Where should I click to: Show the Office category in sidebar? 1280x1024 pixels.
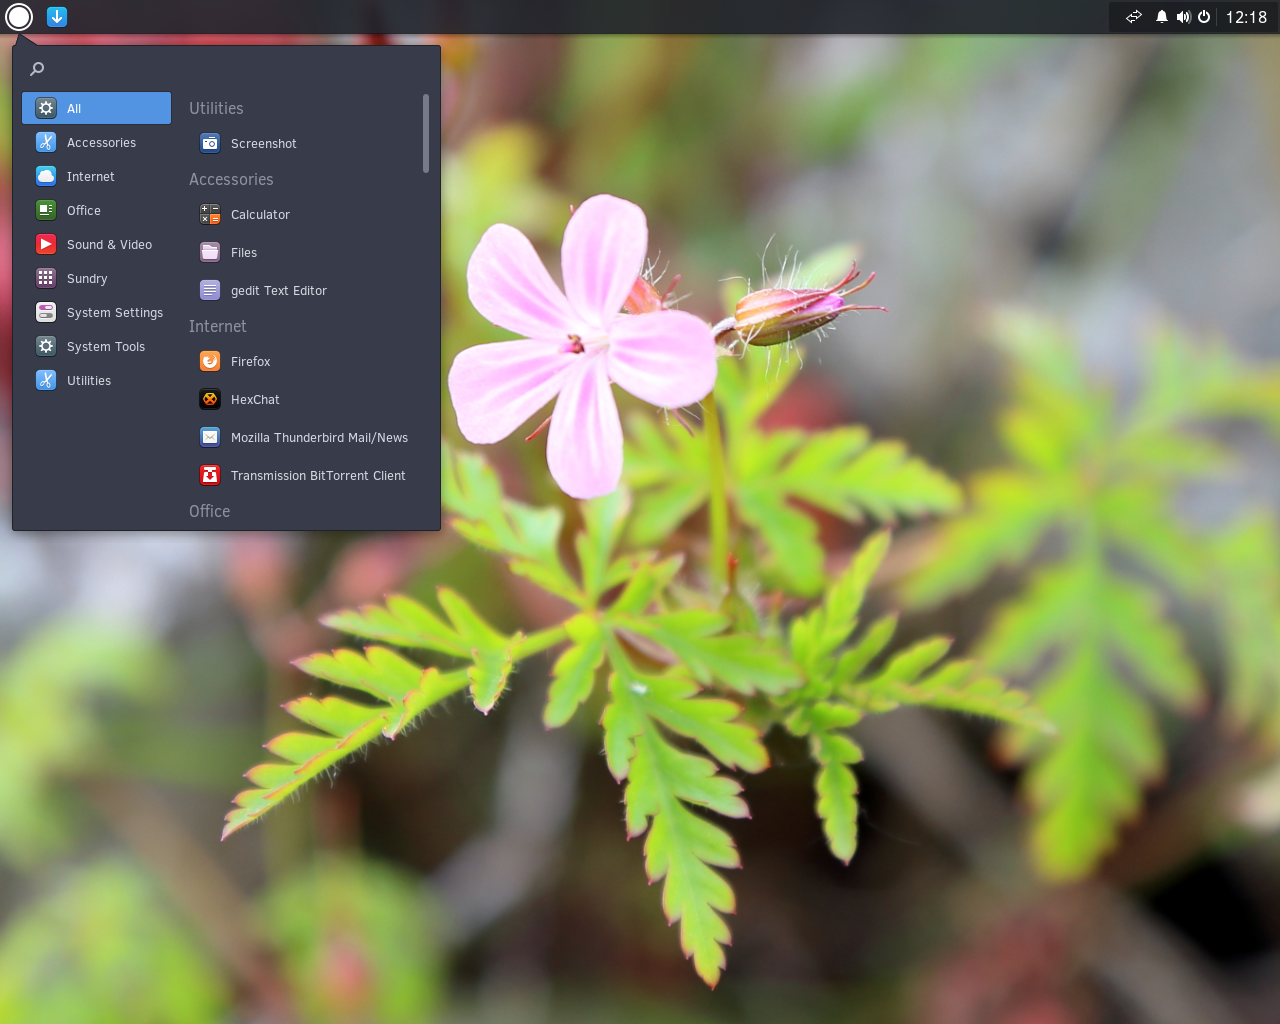pos(96,210)
